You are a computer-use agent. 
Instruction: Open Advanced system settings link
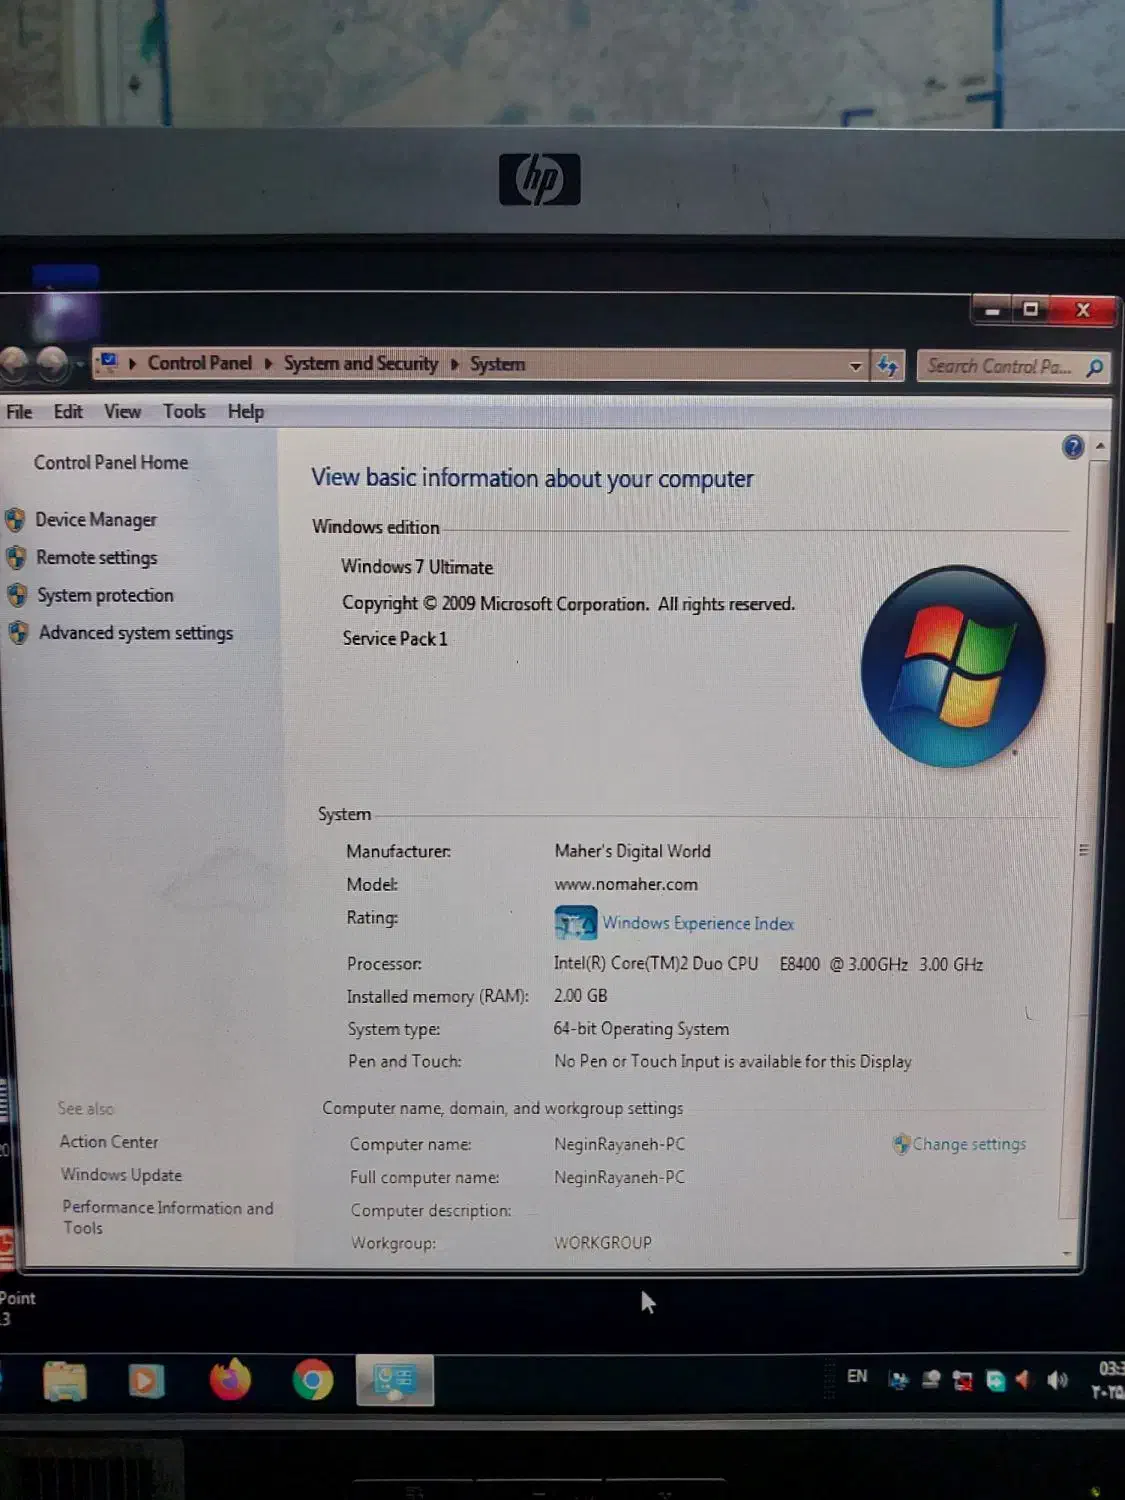(136, 633)
